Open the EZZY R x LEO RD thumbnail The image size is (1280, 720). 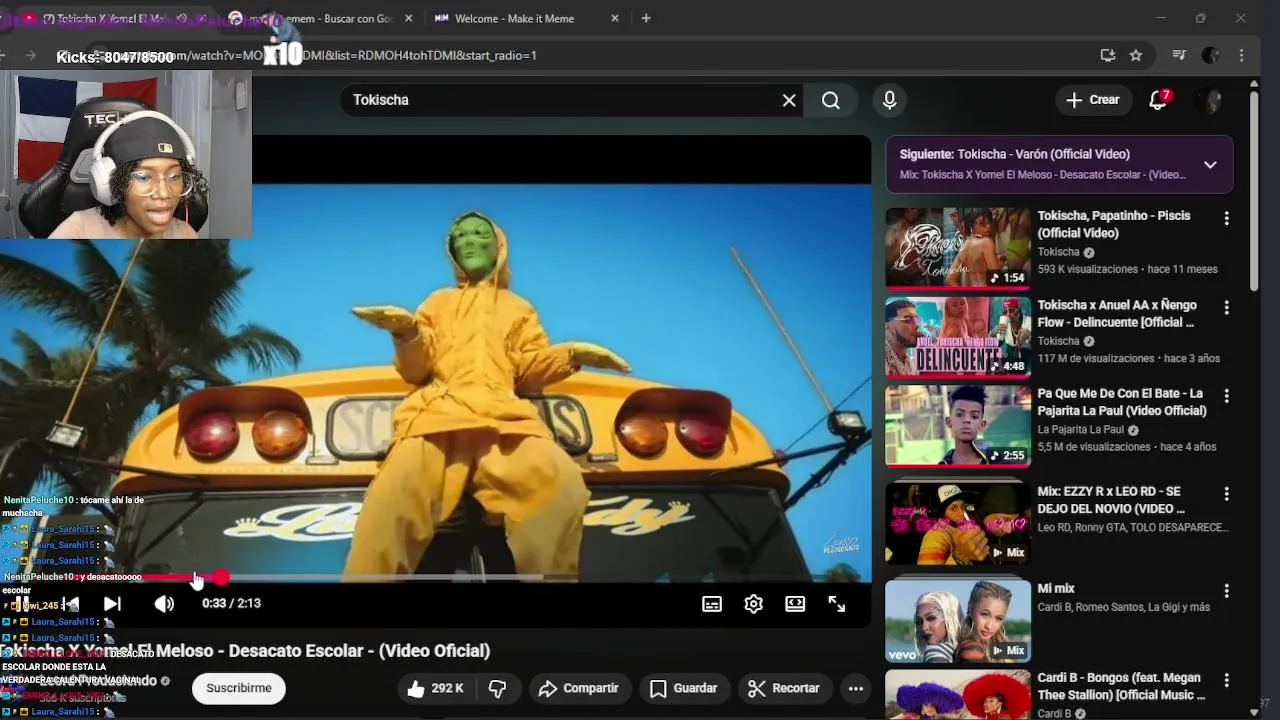coord(958,524)
